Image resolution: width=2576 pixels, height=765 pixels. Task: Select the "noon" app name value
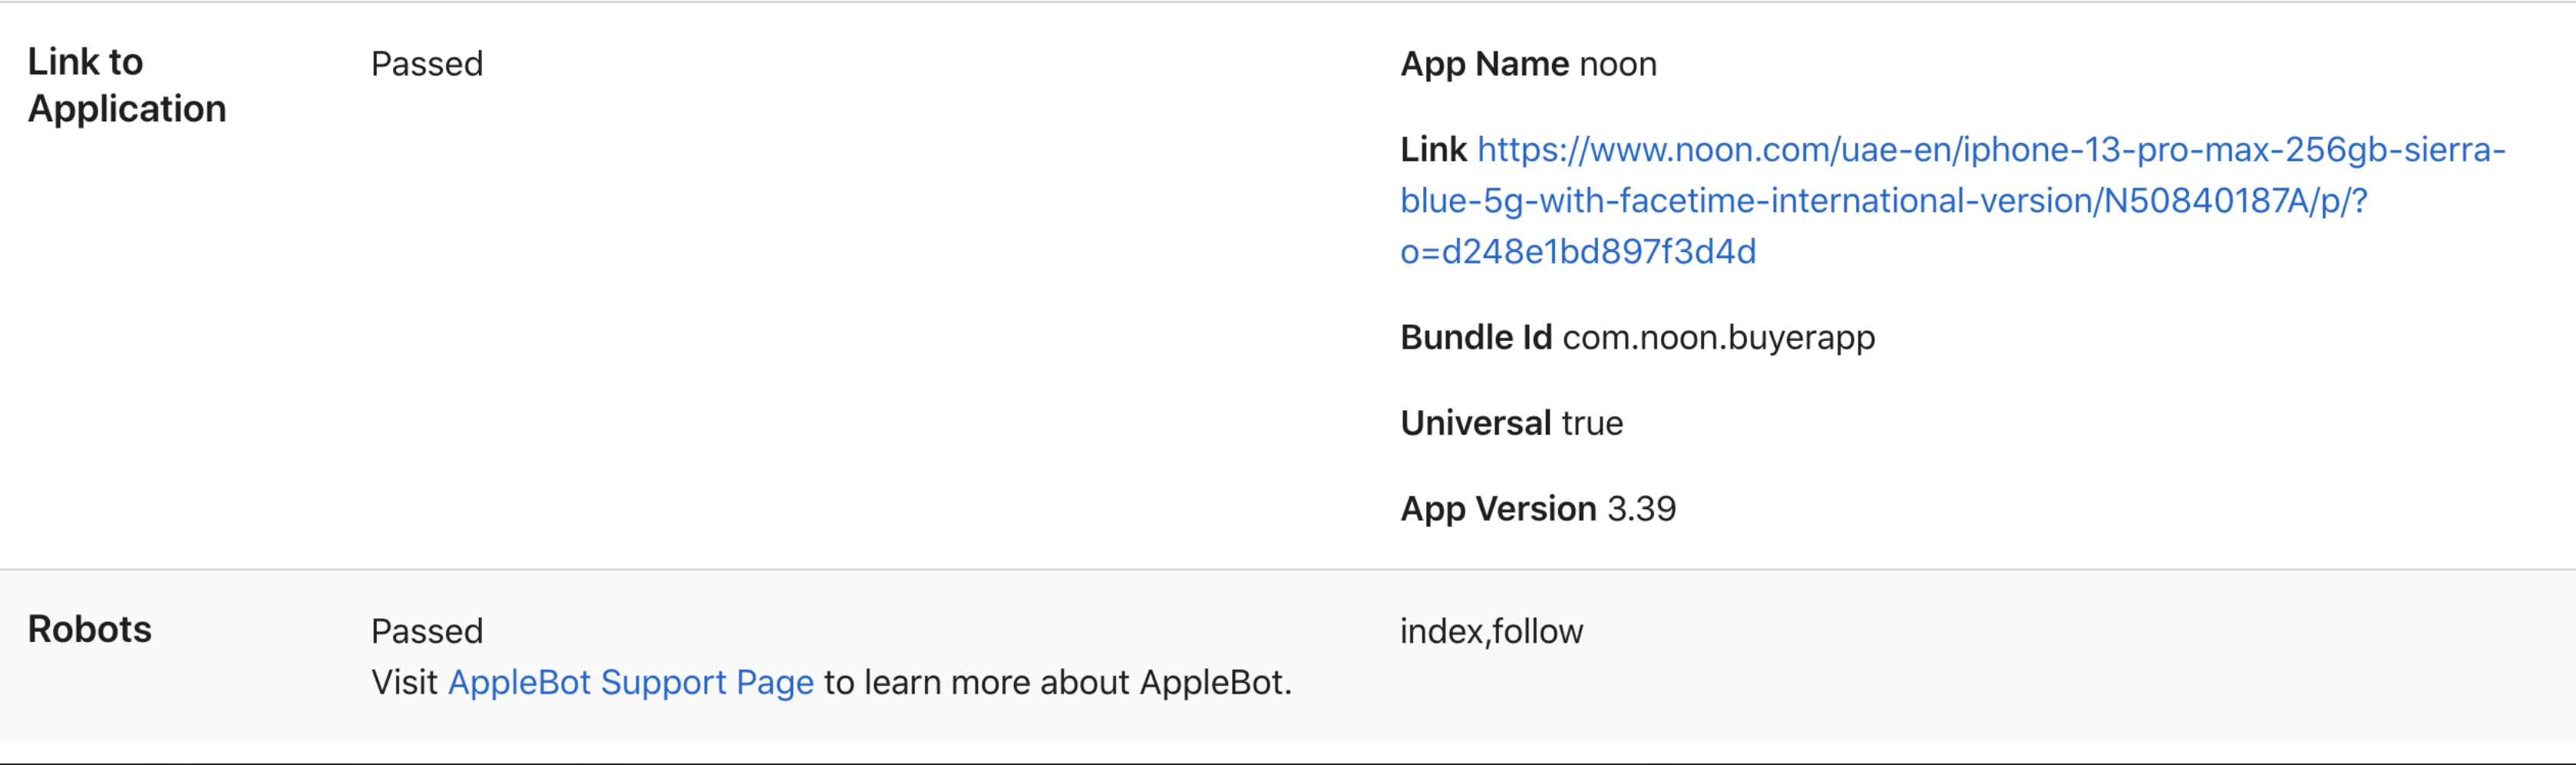click(1617, 64)
